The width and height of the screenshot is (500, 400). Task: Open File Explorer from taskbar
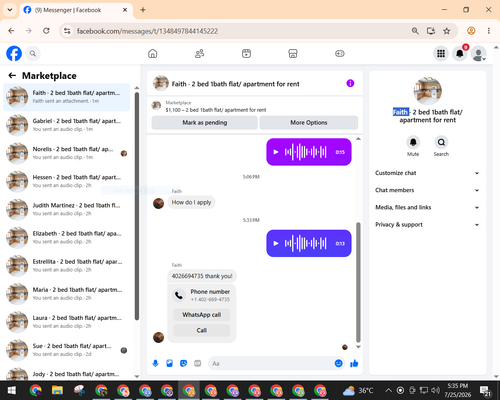point(57,390)
